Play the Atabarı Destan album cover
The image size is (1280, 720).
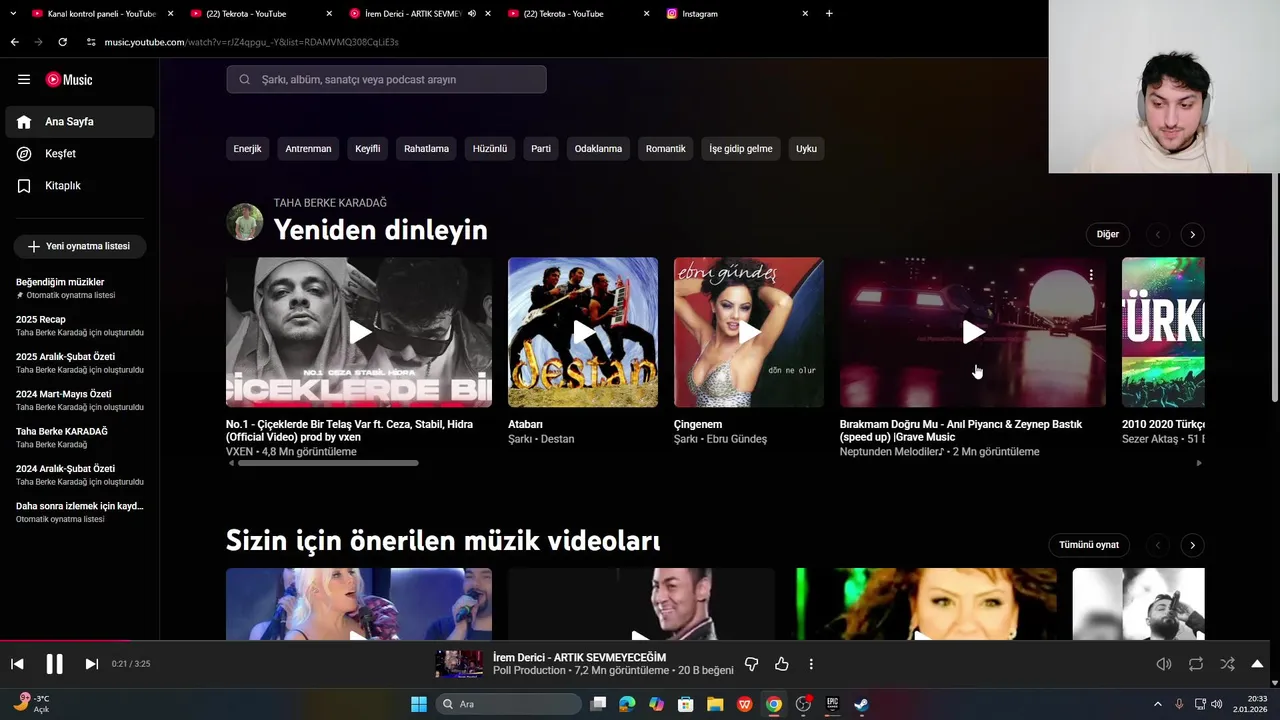click(x=583, y=332)
